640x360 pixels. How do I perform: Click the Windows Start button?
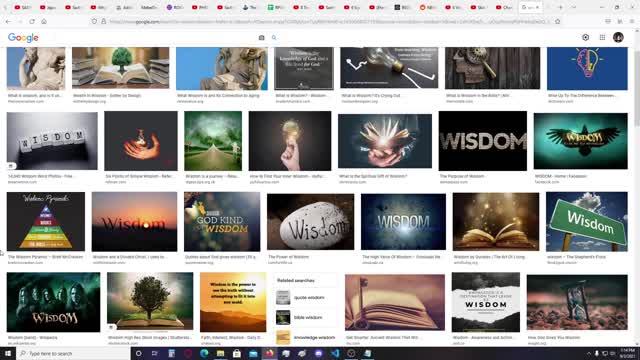[8, 353]
